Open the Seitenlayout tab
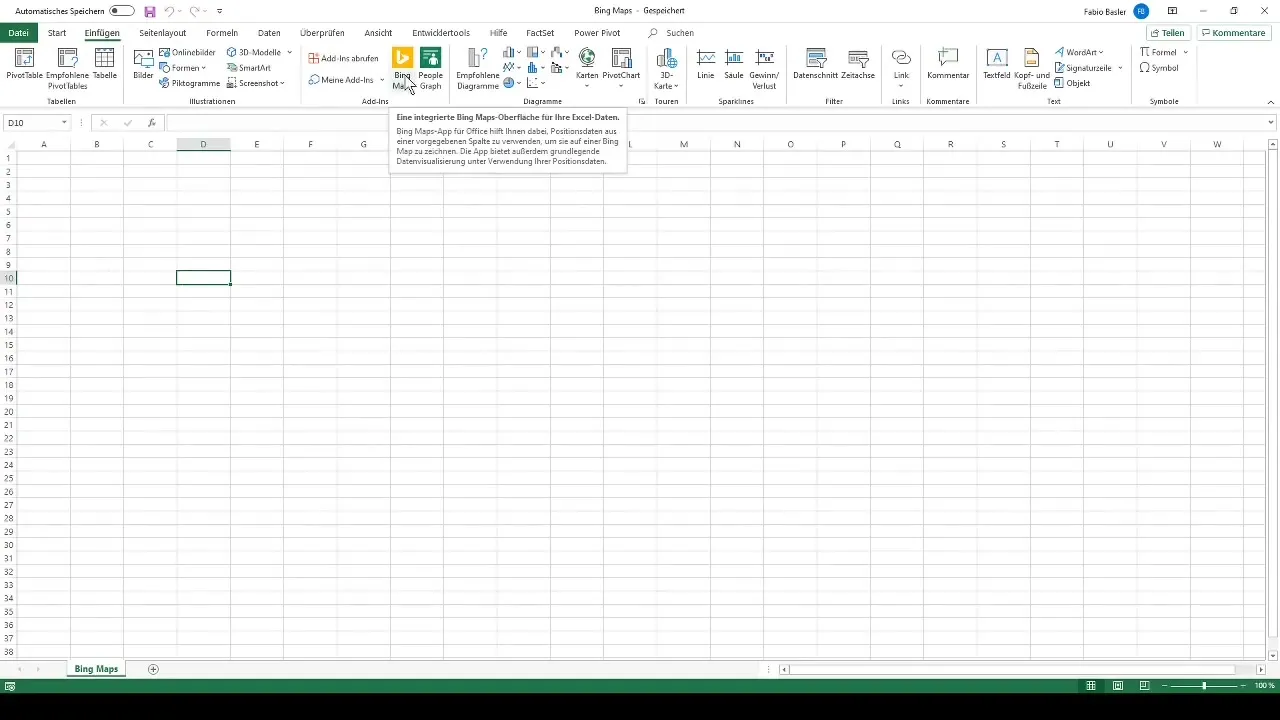 point(162,33)
